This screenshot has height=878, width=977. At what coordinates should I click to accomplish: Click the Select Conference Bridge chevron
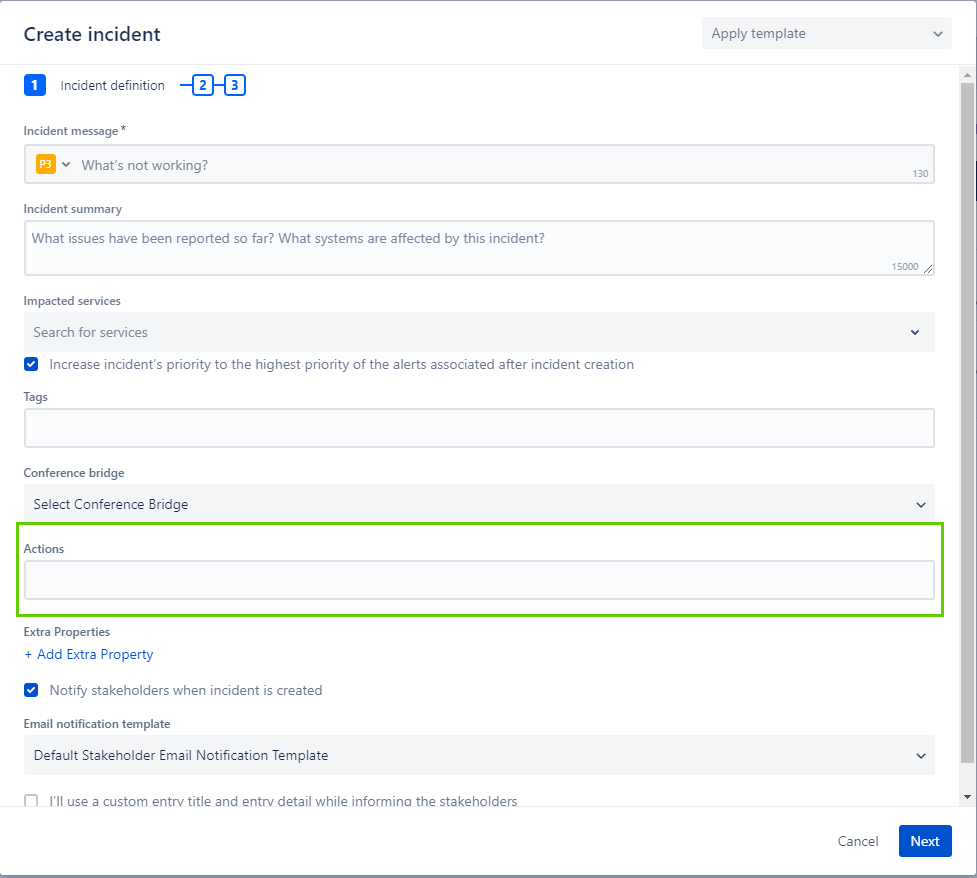pos(921,505)
